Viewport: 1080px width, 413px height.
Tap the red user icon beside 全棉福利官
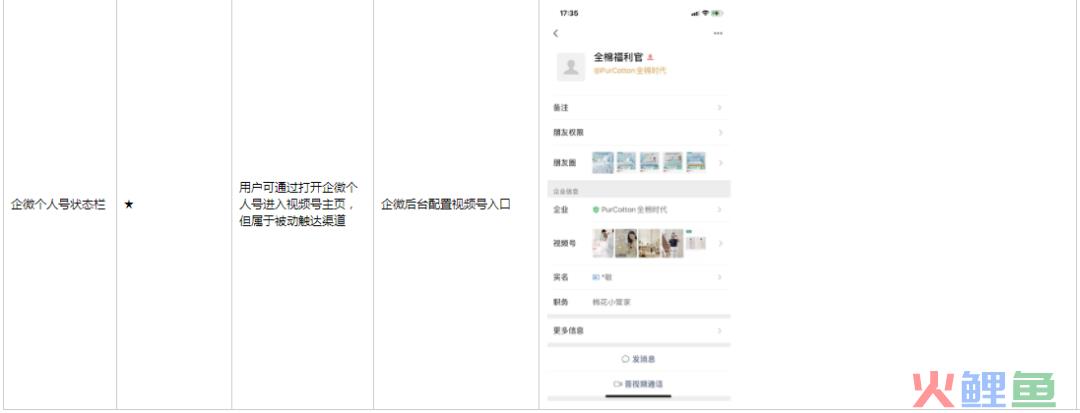650,58
